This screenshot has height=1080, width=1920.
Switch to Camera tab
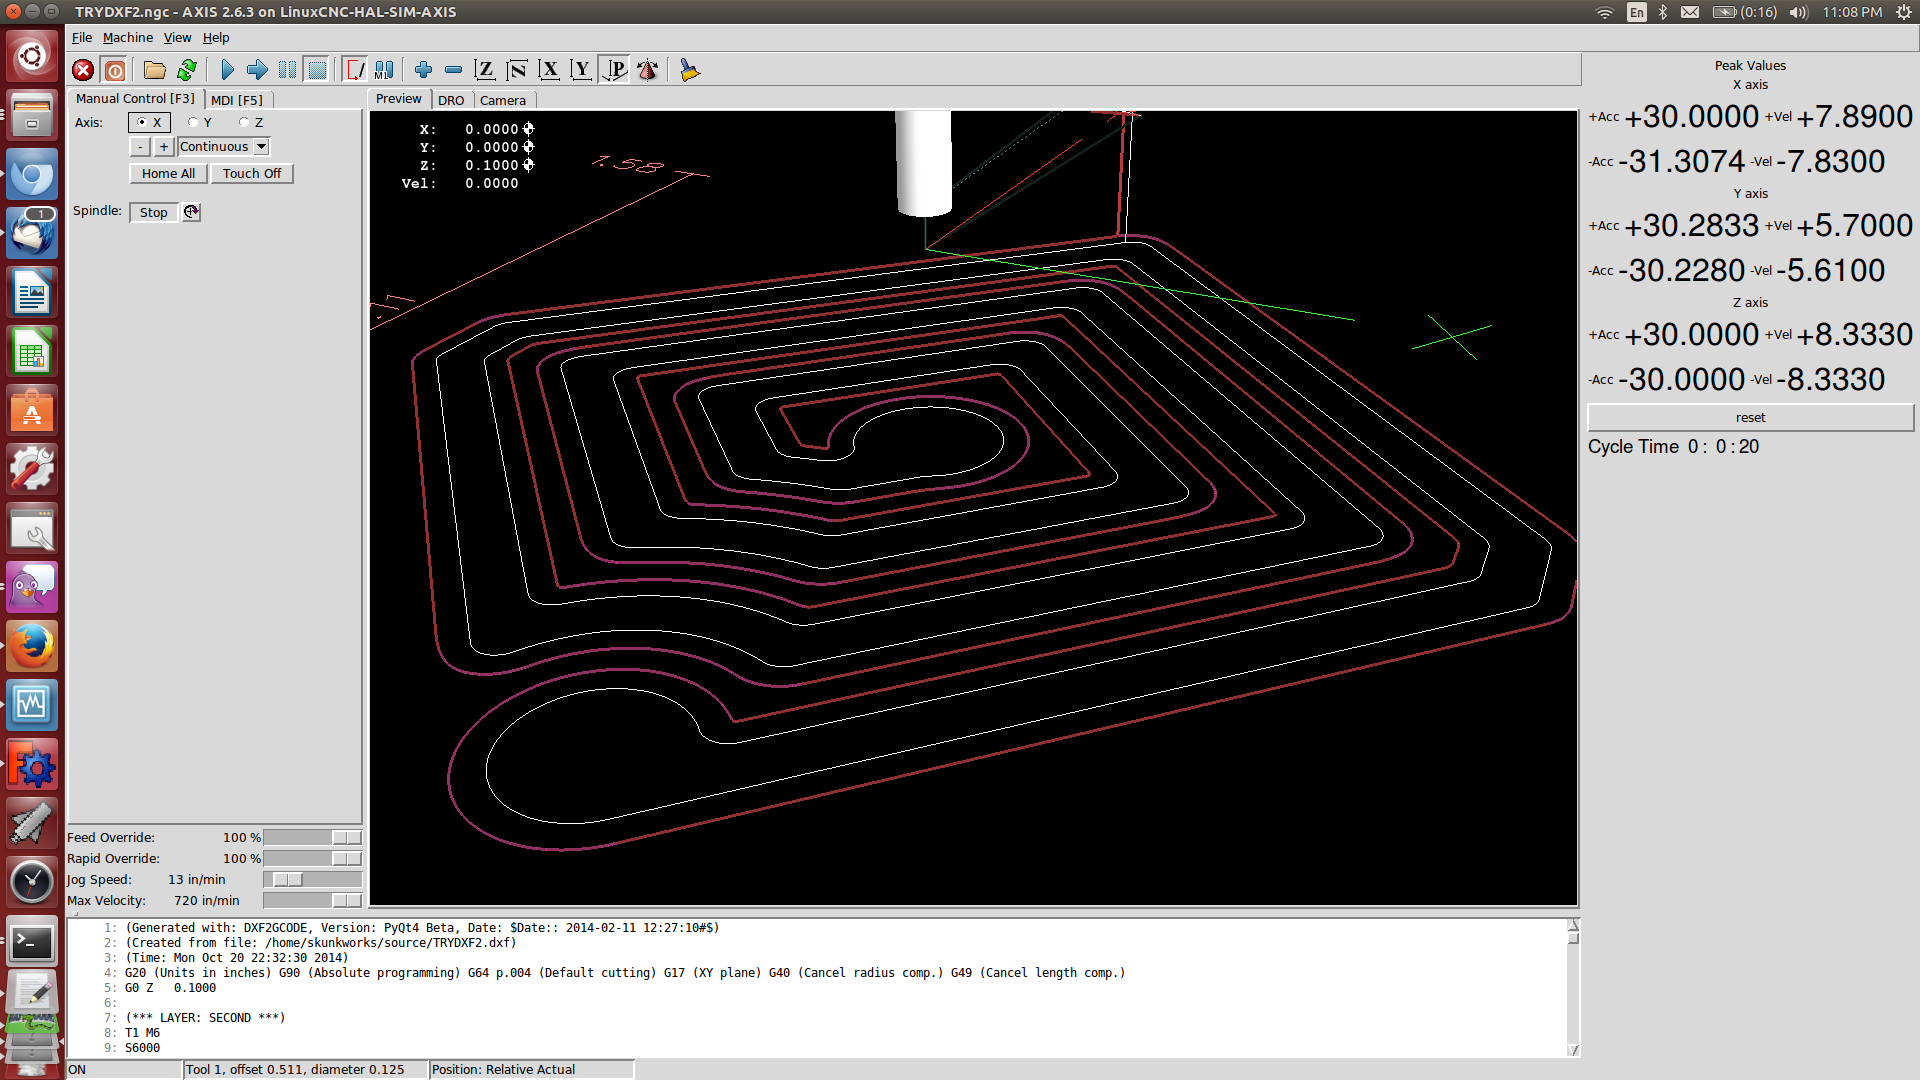click(503, 100)
